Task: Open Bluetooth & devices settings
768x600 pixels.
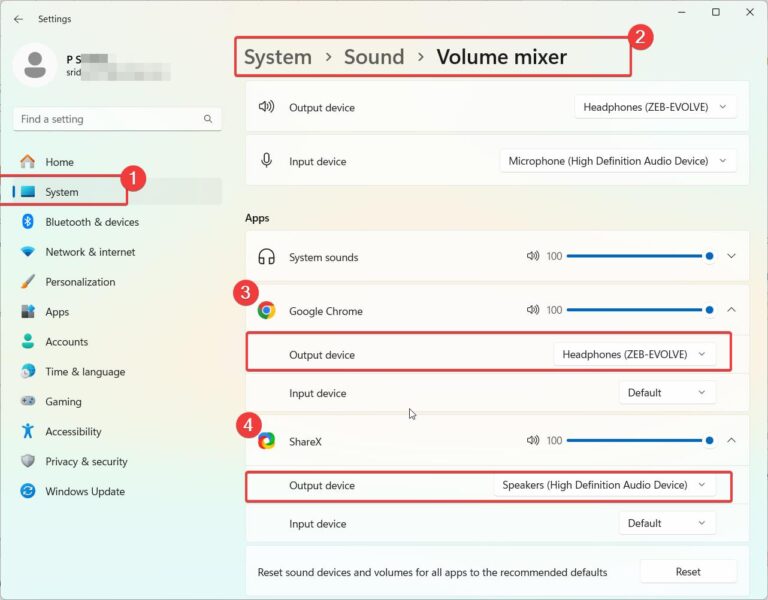Action: (118, 221)
